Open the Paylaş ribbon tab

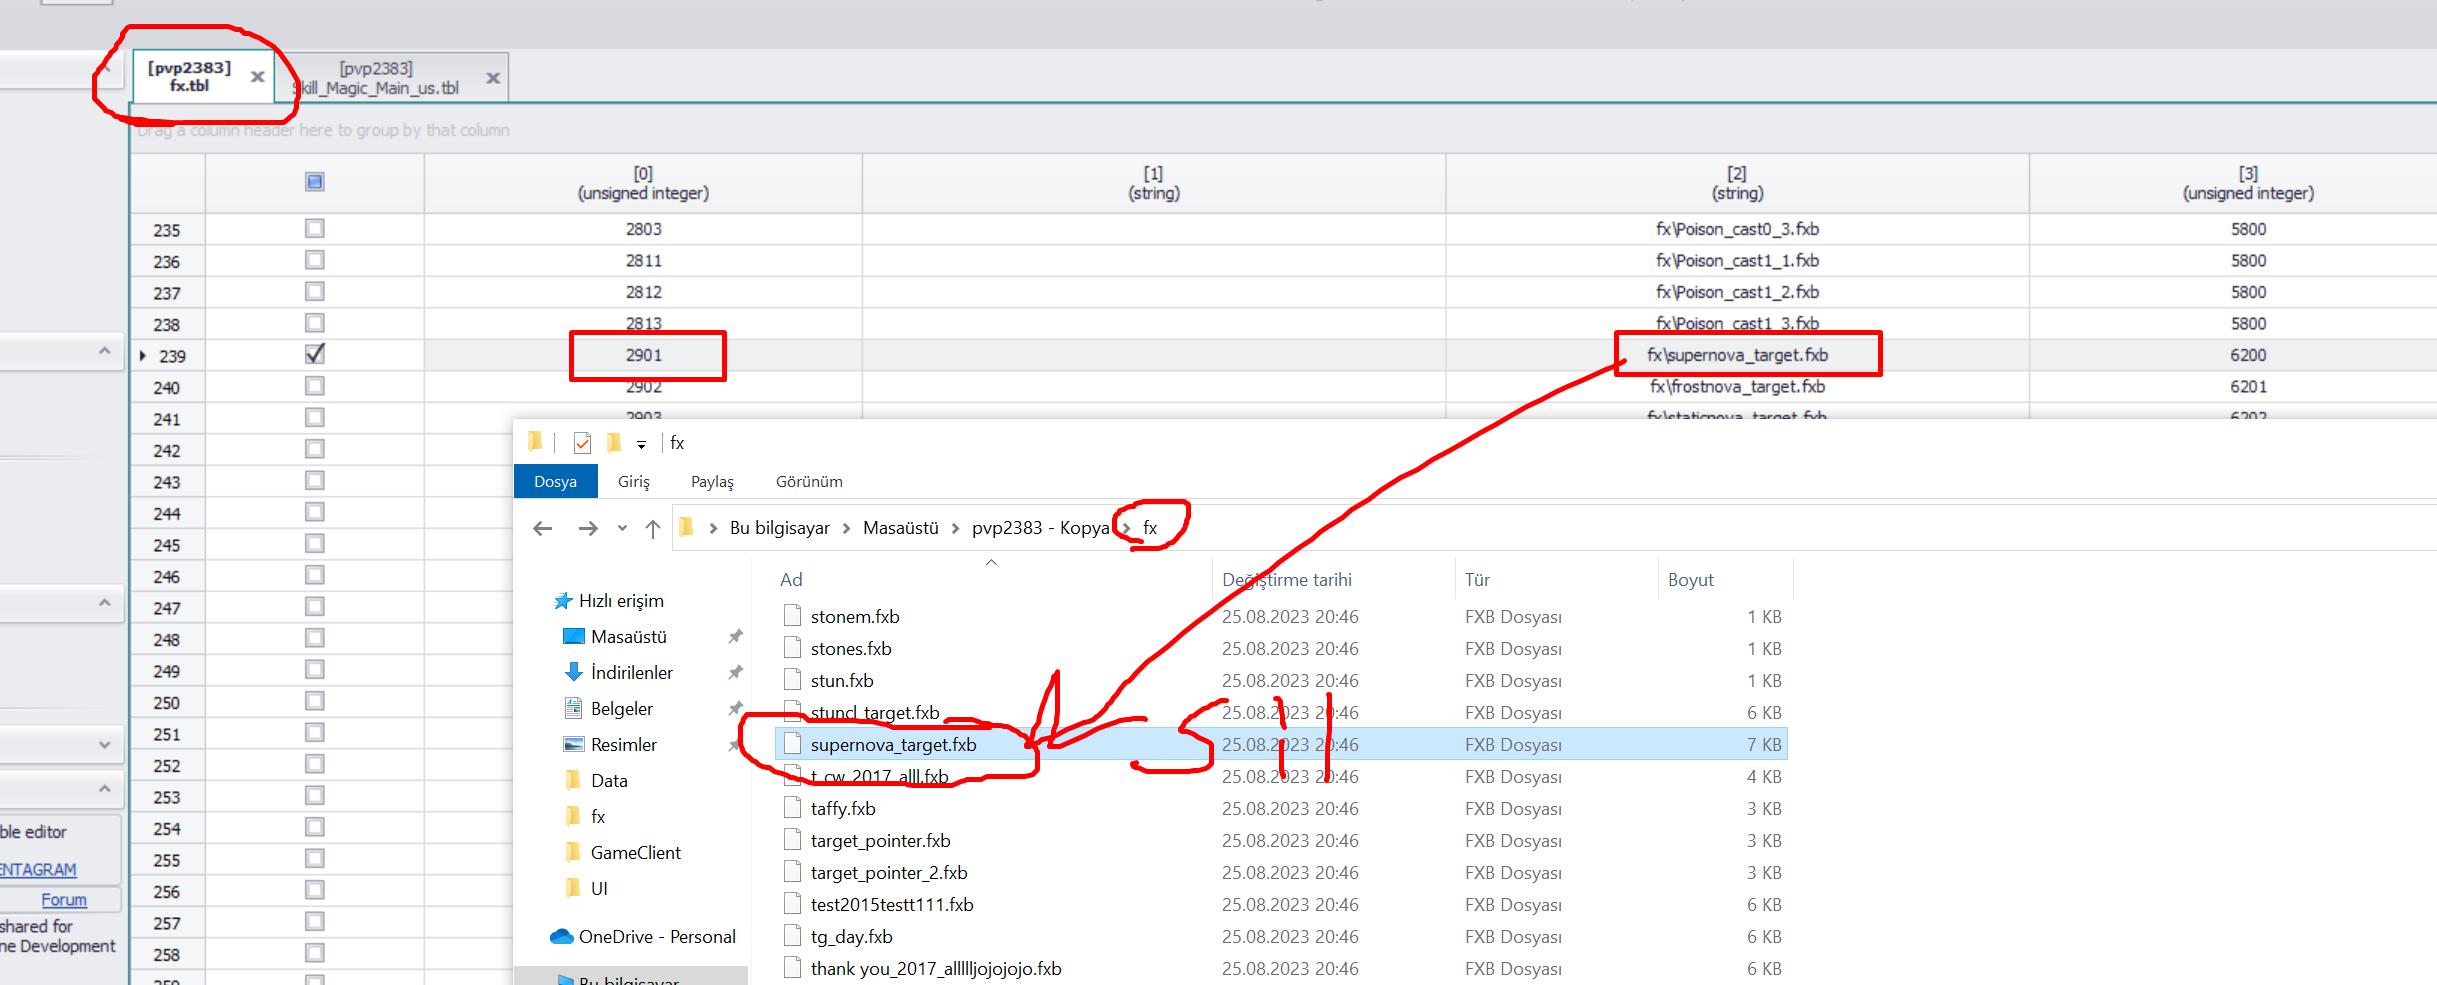712,481
